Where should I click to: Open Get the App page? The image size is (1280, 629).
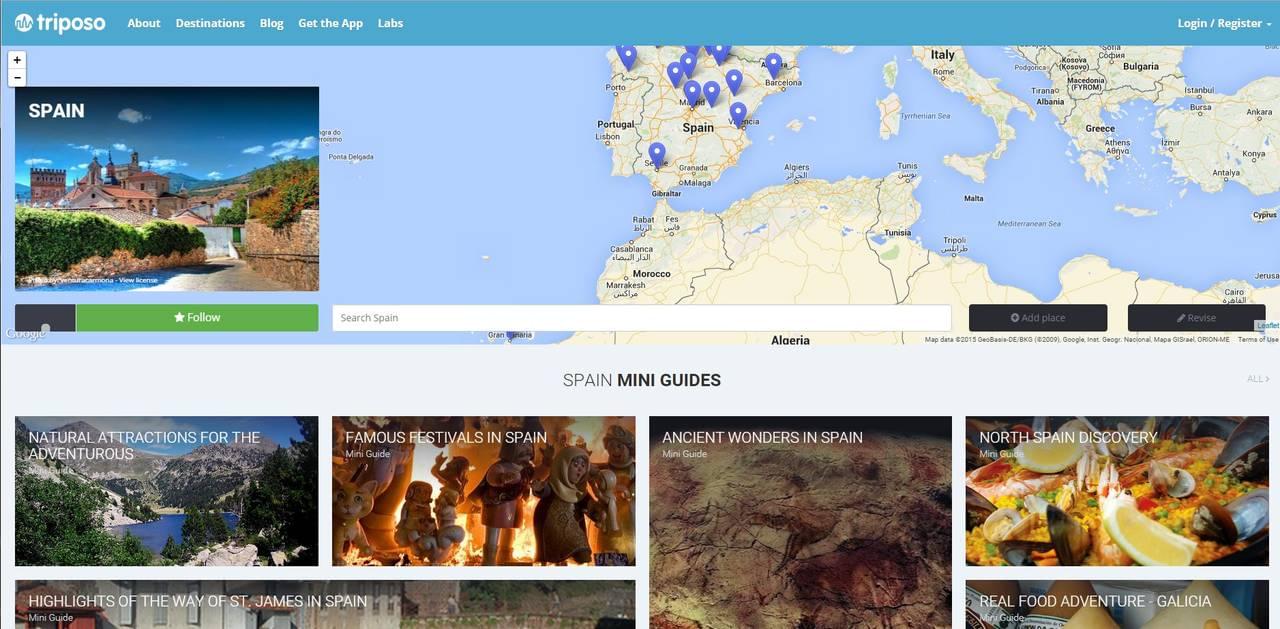[330, 23]
